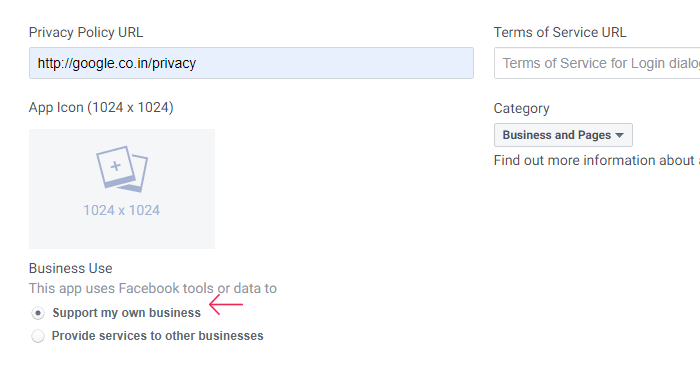Focus the Terms of Service URL field
Viewport: 700px width, 374px height.
coord(597,63)
